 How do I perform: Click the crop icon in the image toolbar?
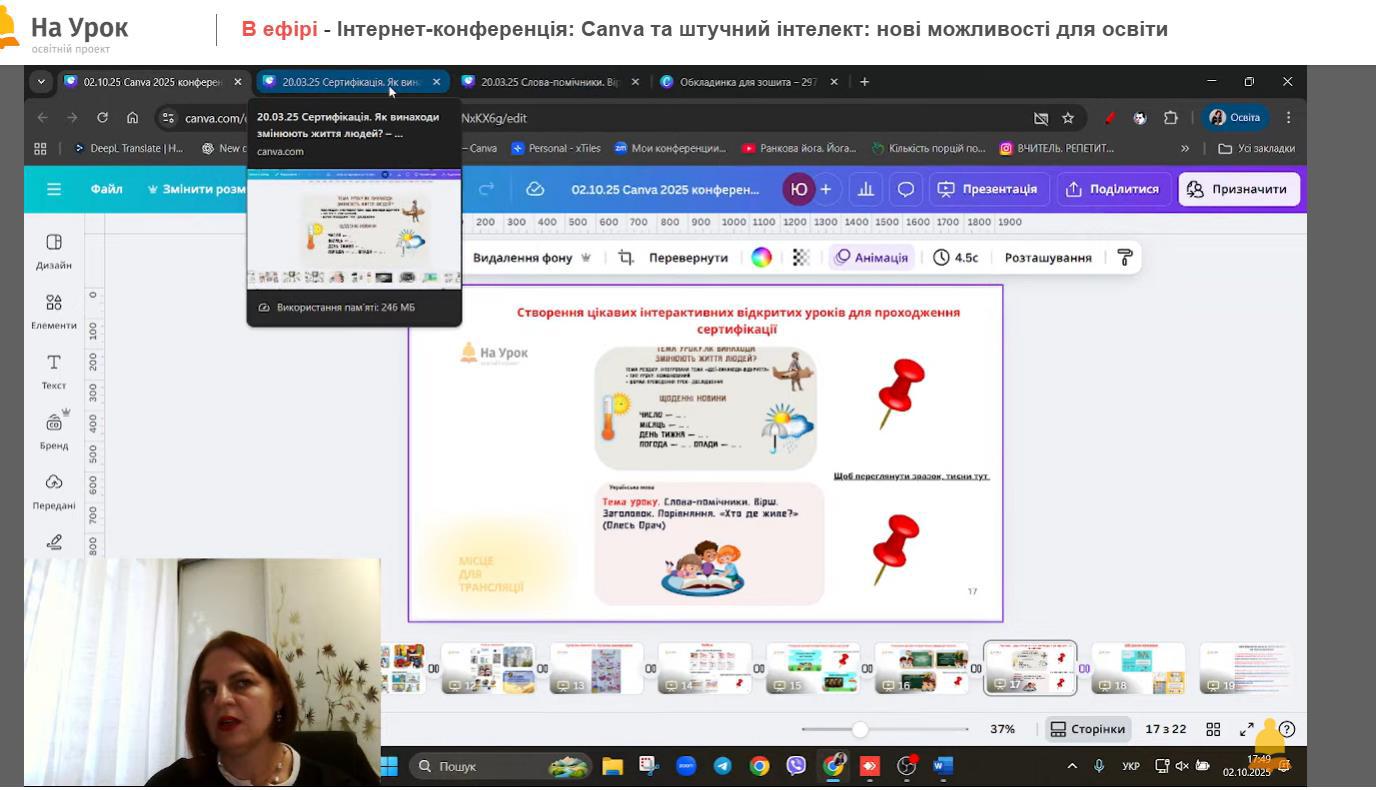pos(626,258)
